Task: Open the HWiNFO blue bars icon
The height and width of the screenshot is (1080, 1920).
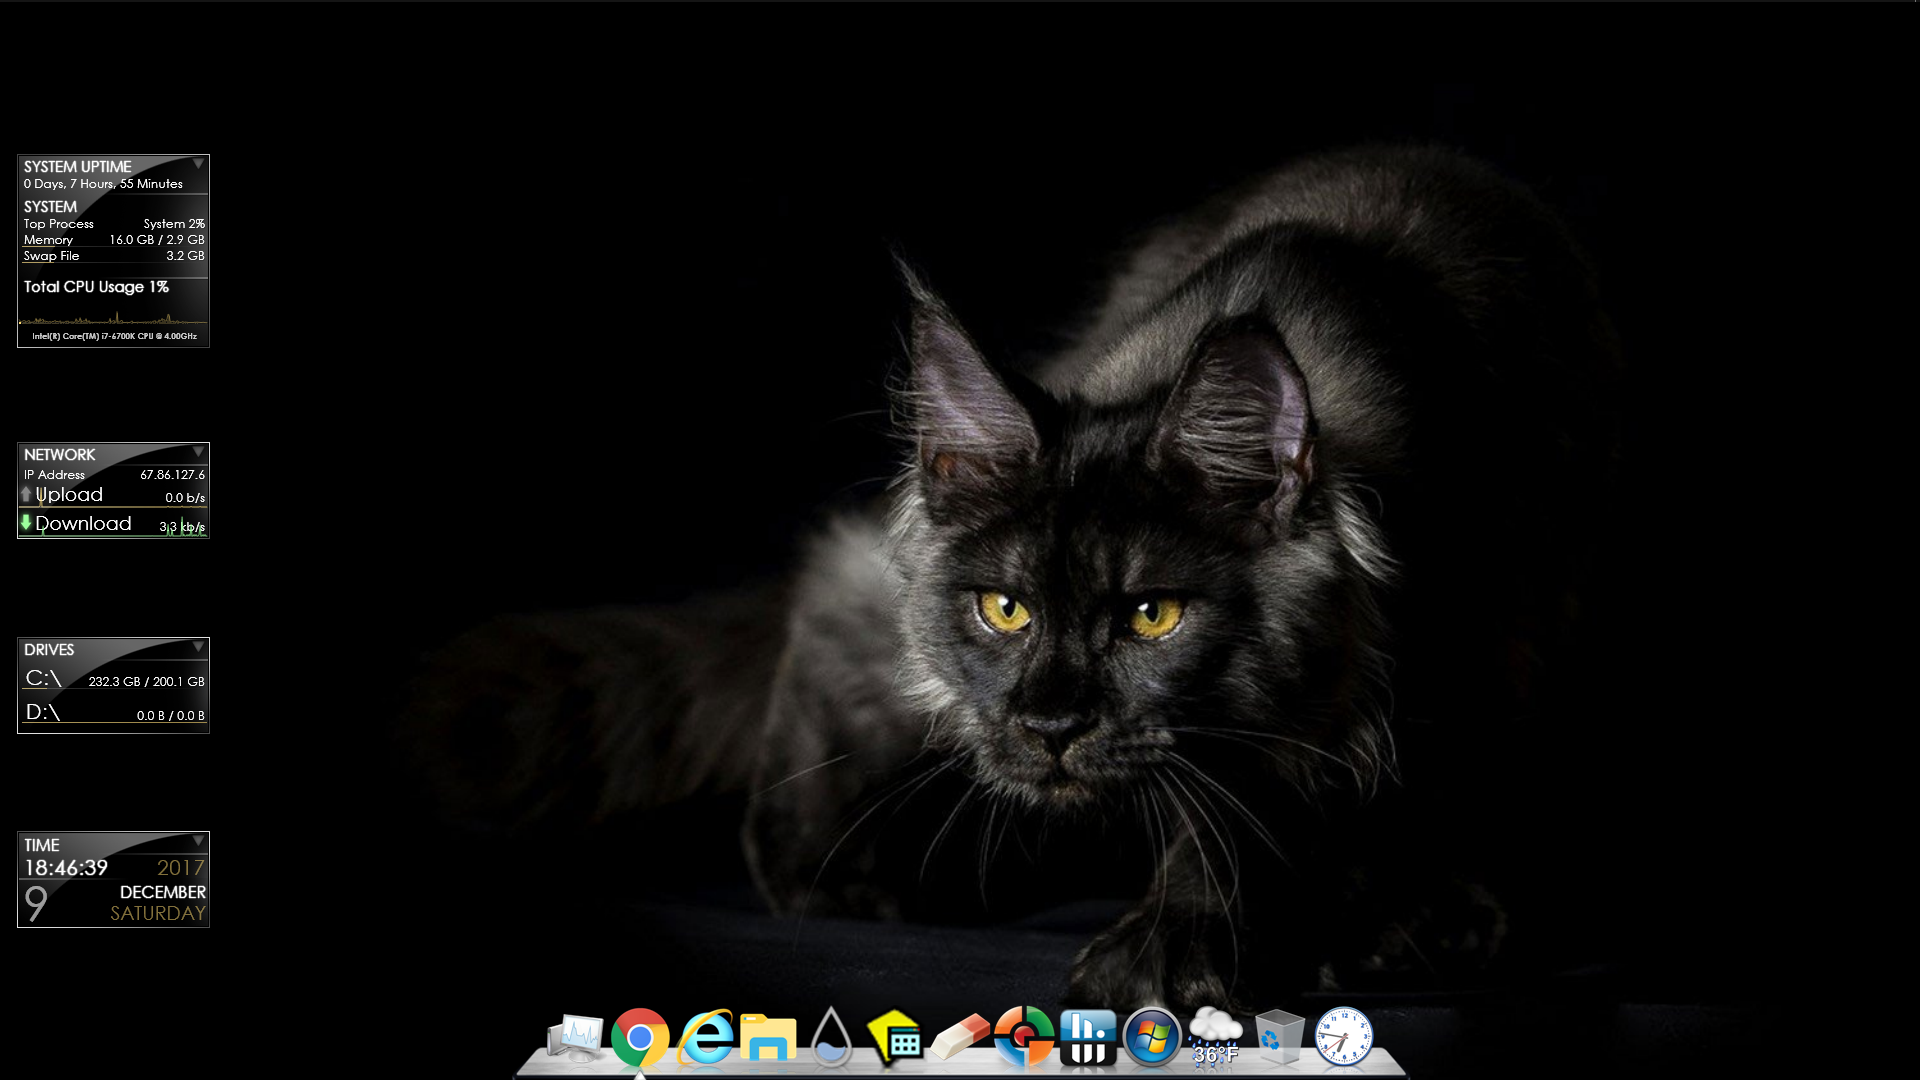Action: [x=1088, y=1038]
